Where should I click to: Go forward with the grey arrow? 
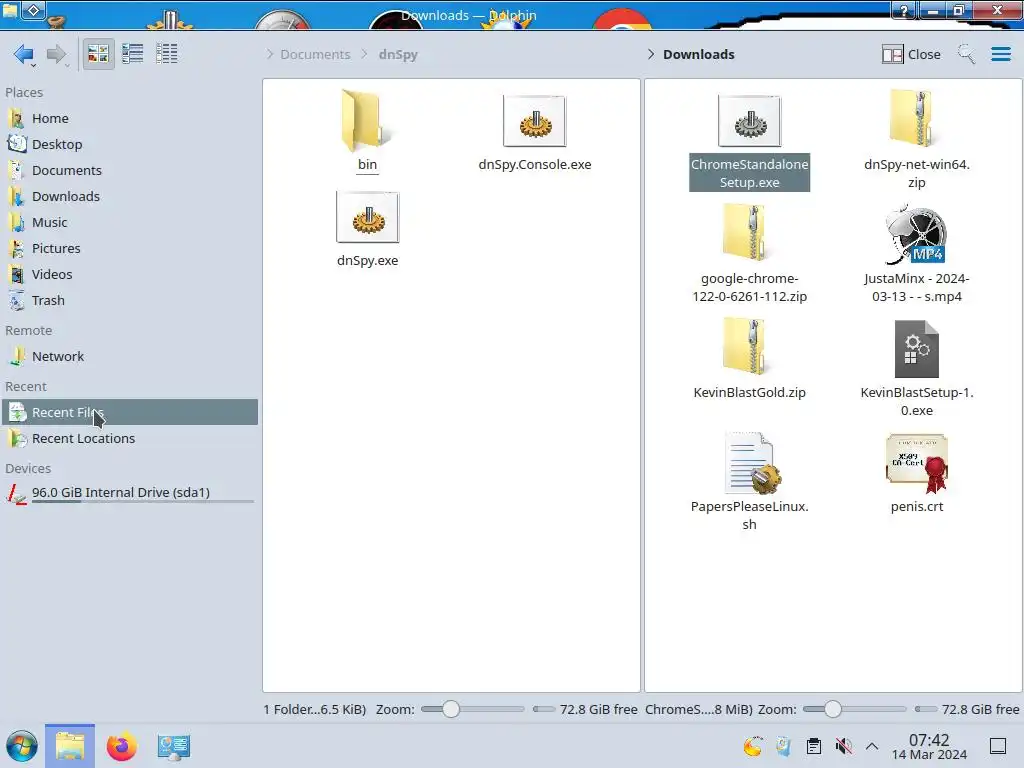(x=57, y=54)
